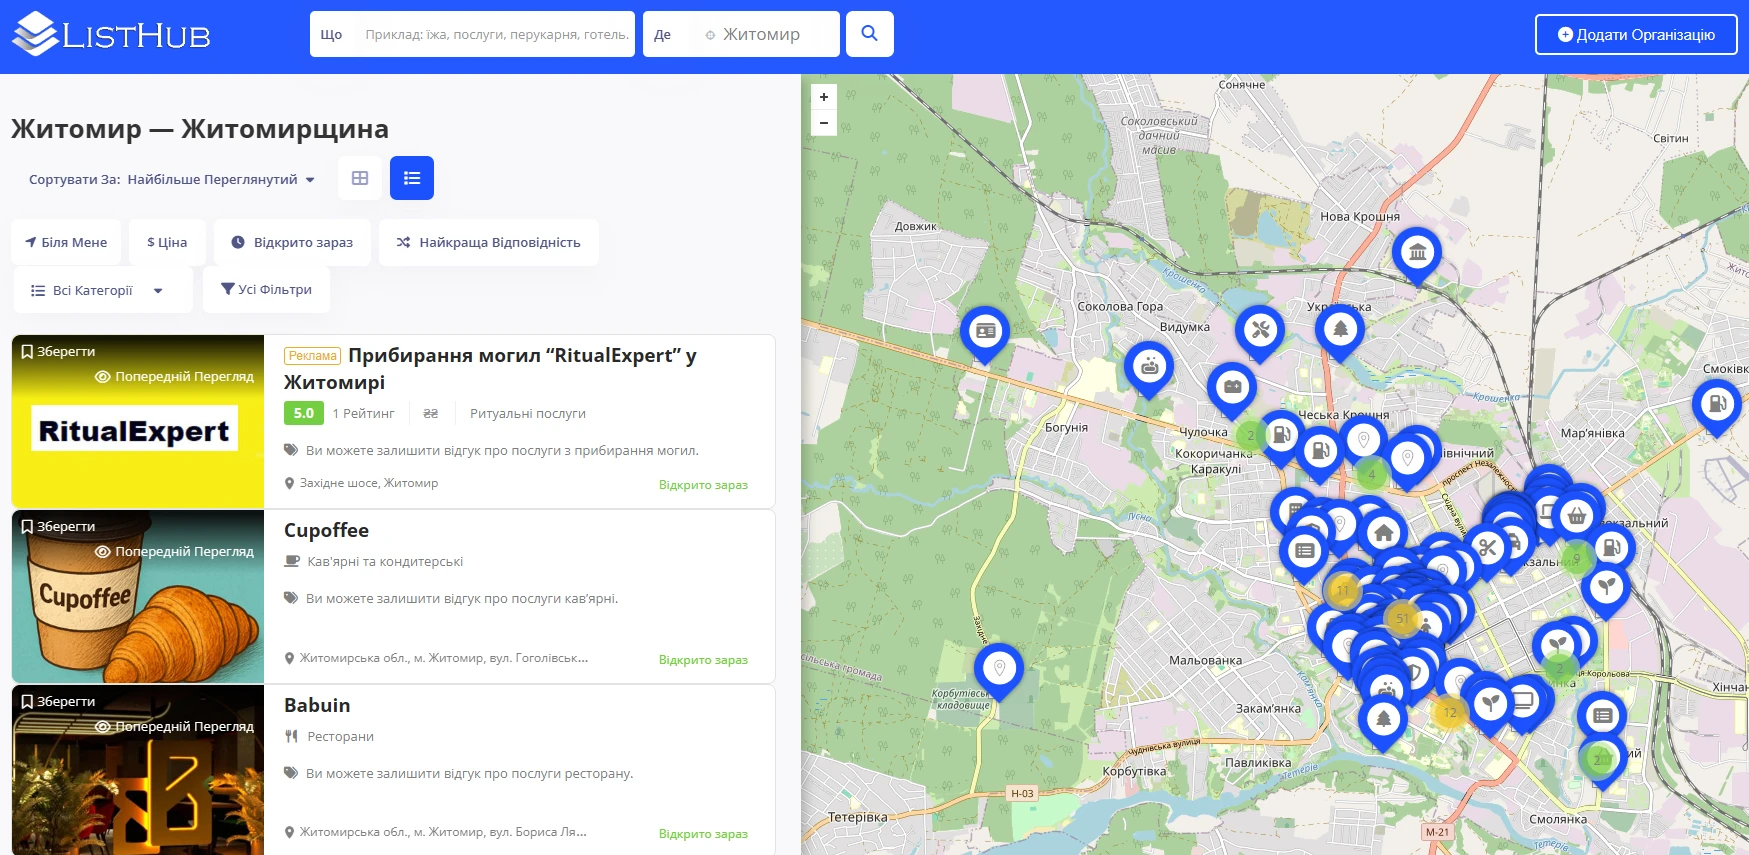
Task: Open the Прибирання могил RitualExpert listing title
Action: point(490,369)
